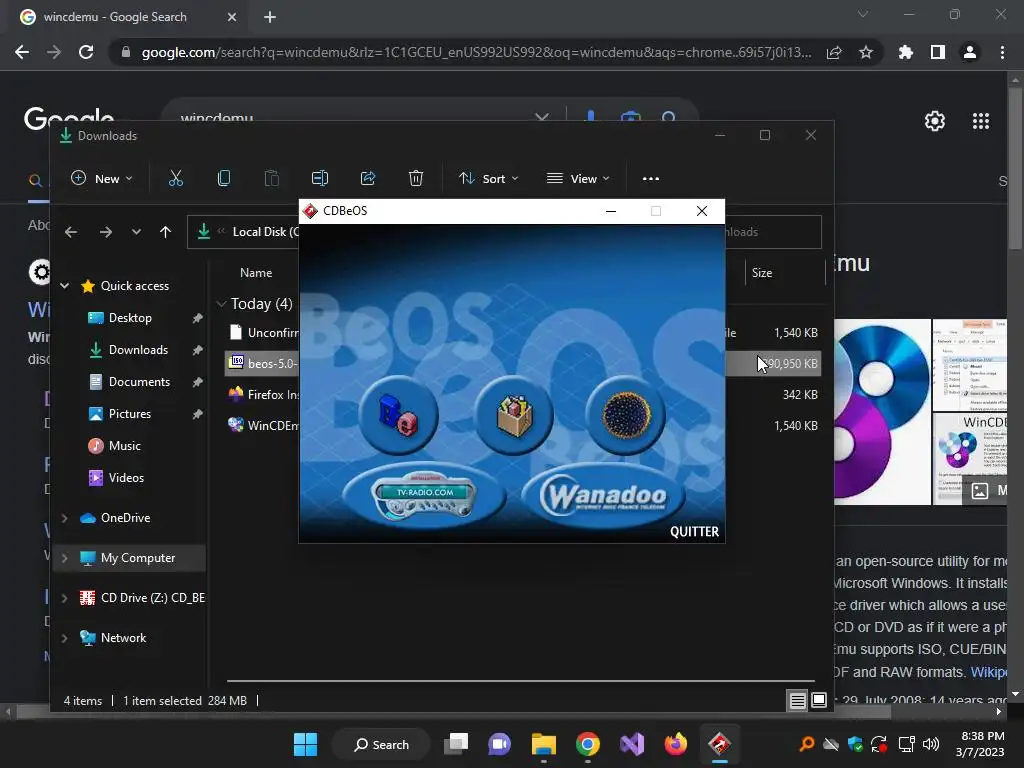The height and width of the screenshot is (768, 1024).
Task: Click the Wikipedia link in Google panel
Action: [989, 672]
